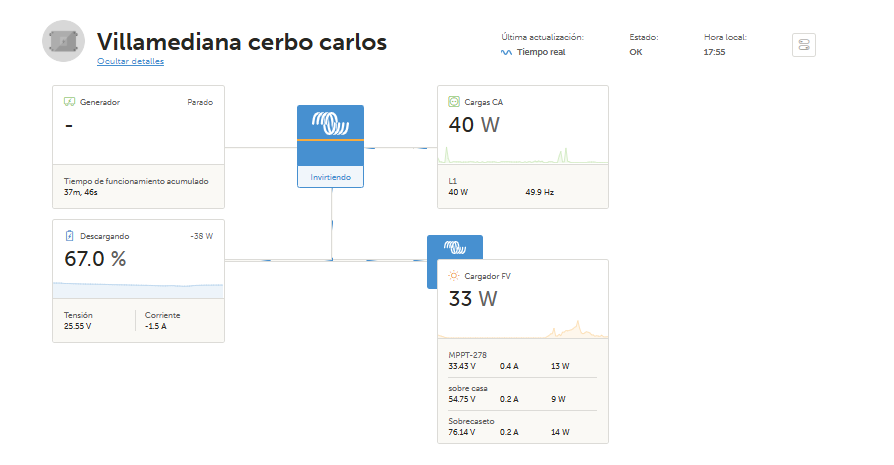
Task: Click the battery icon beside Descargando
Action: click(x=70, y=236)
